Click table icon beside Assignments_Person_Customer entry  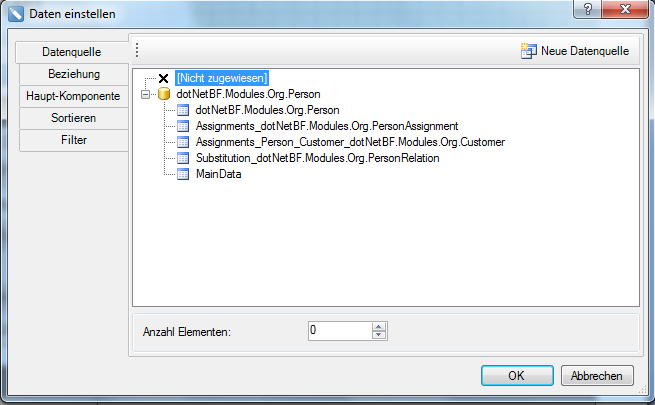pyautogui.click(x=183, y=142)
